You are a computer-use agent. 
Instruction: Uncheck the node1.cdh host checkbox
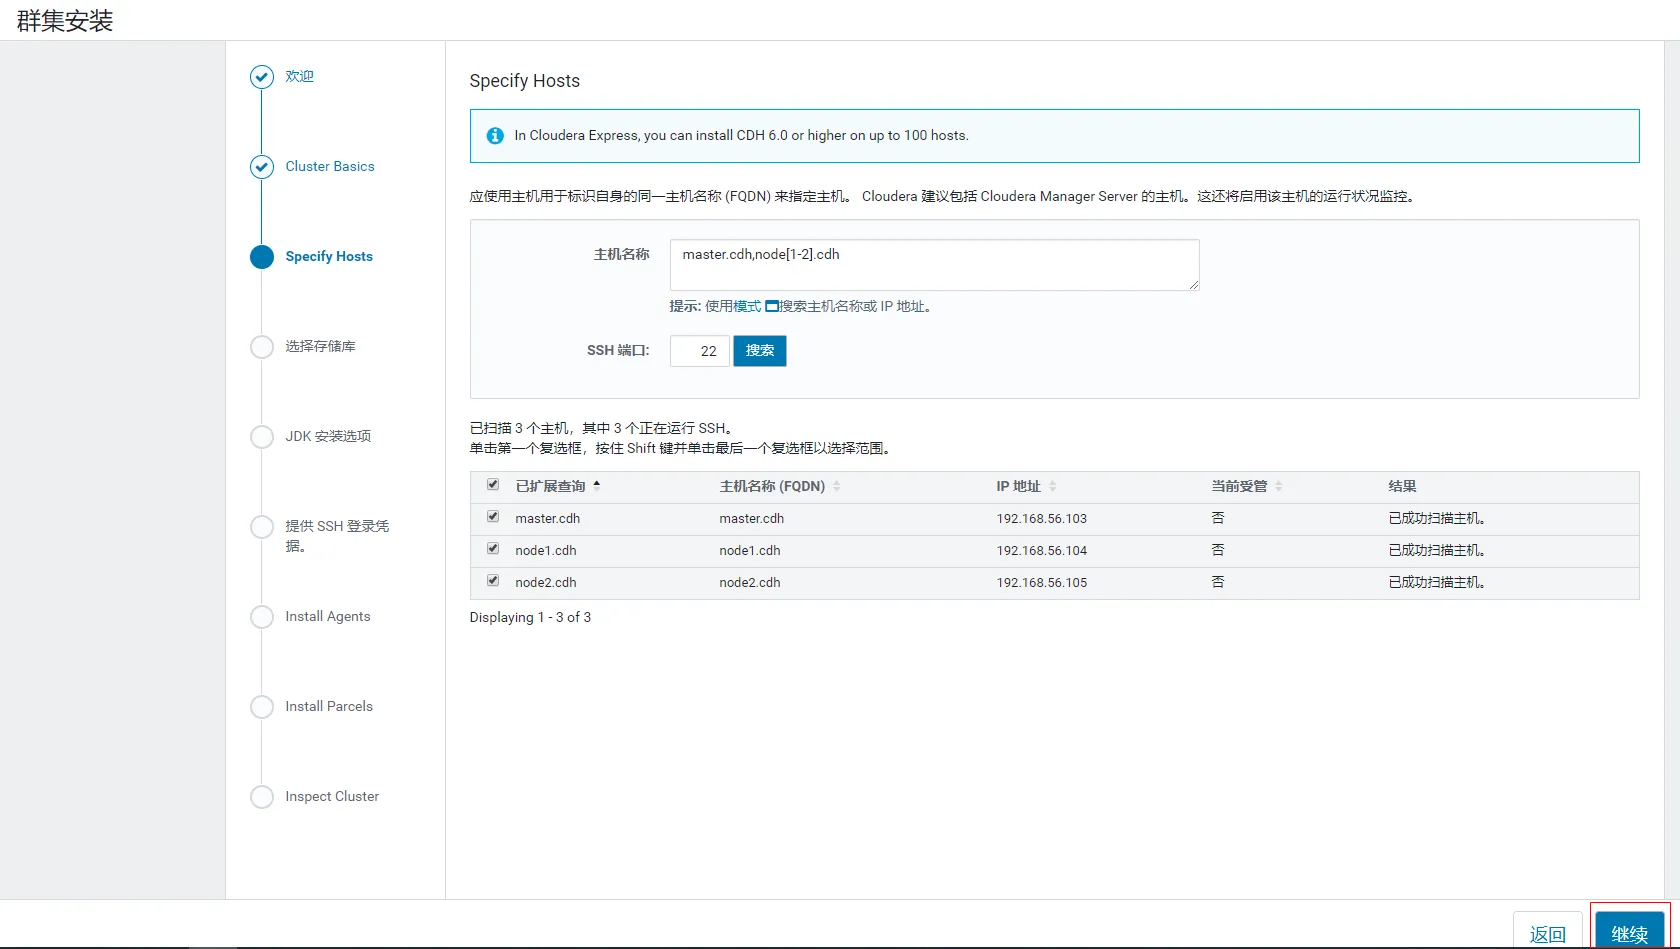[493, 549]
